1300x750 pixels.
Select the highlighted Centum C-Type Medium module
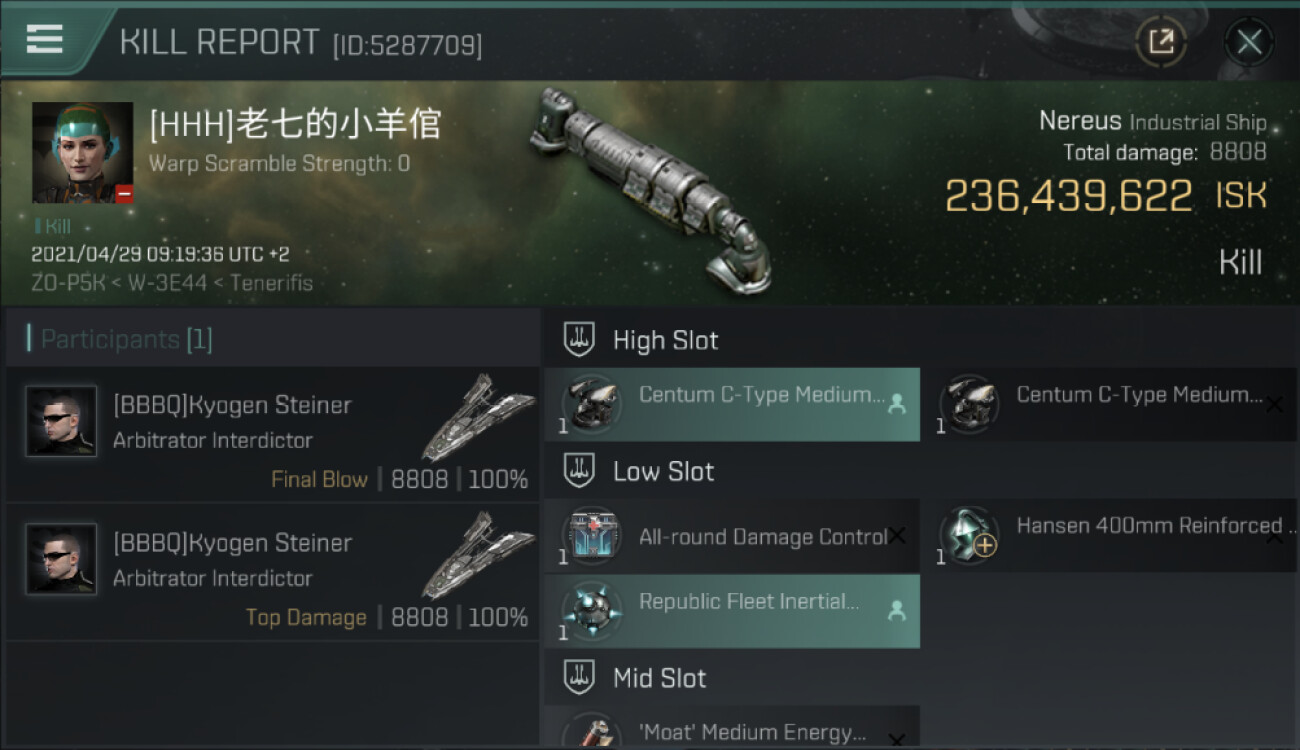pyautogui.click(x=732, y=404)
